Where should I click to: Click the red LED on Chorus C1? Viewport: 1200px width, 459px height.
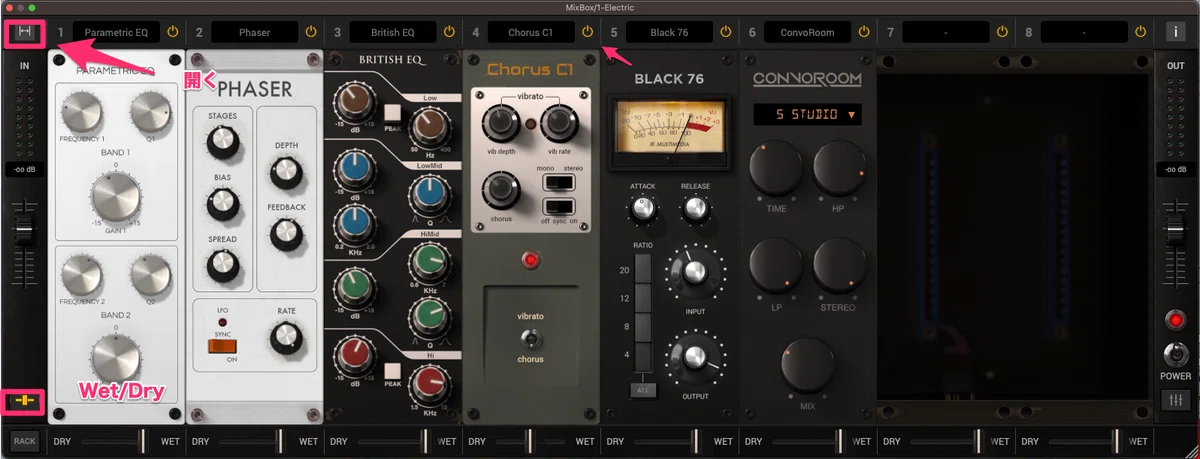[530, 262]
